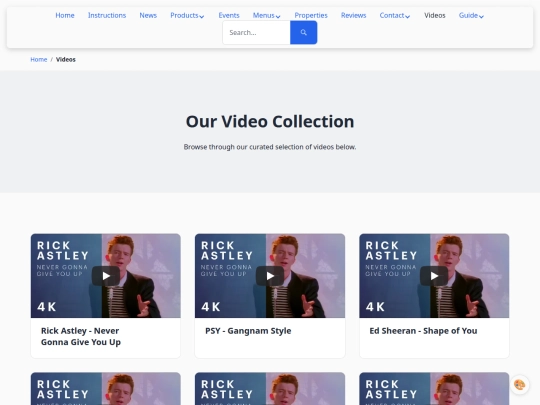Open the Events page
The image size is (540, 405).
tap(229, 15)
